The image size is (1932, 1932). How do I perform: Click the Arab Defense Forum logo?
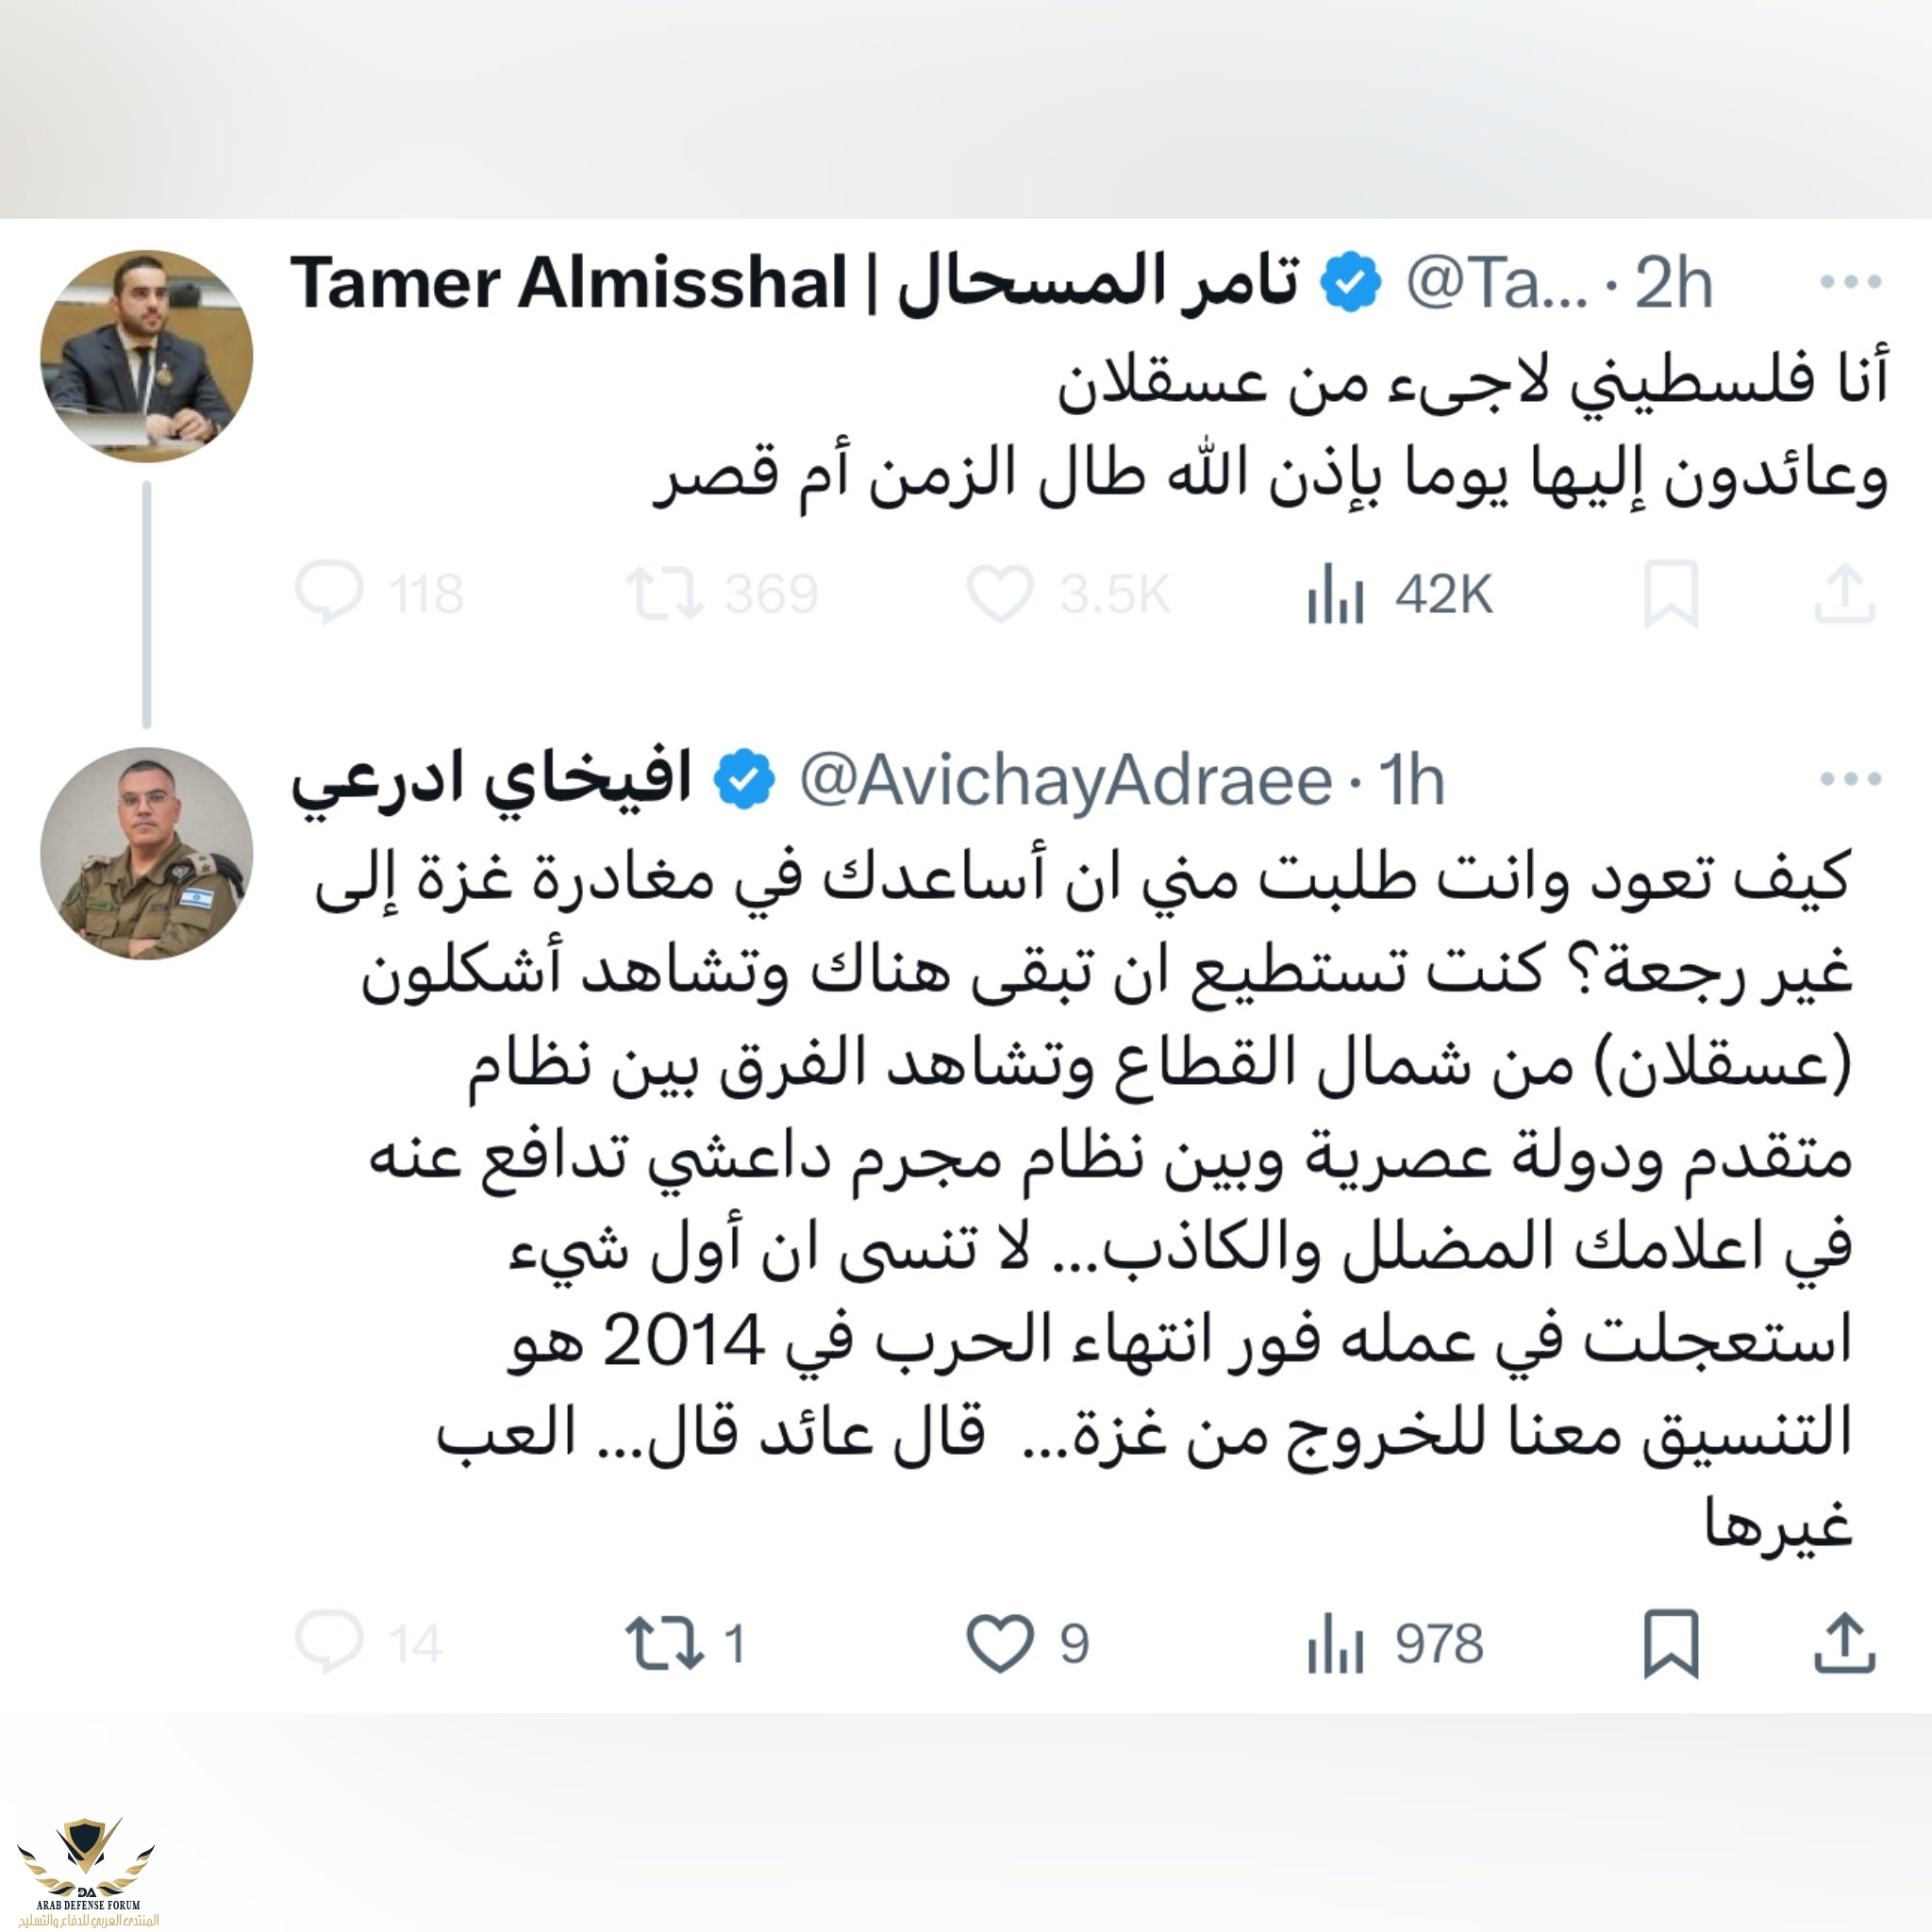coord(88,1870)
